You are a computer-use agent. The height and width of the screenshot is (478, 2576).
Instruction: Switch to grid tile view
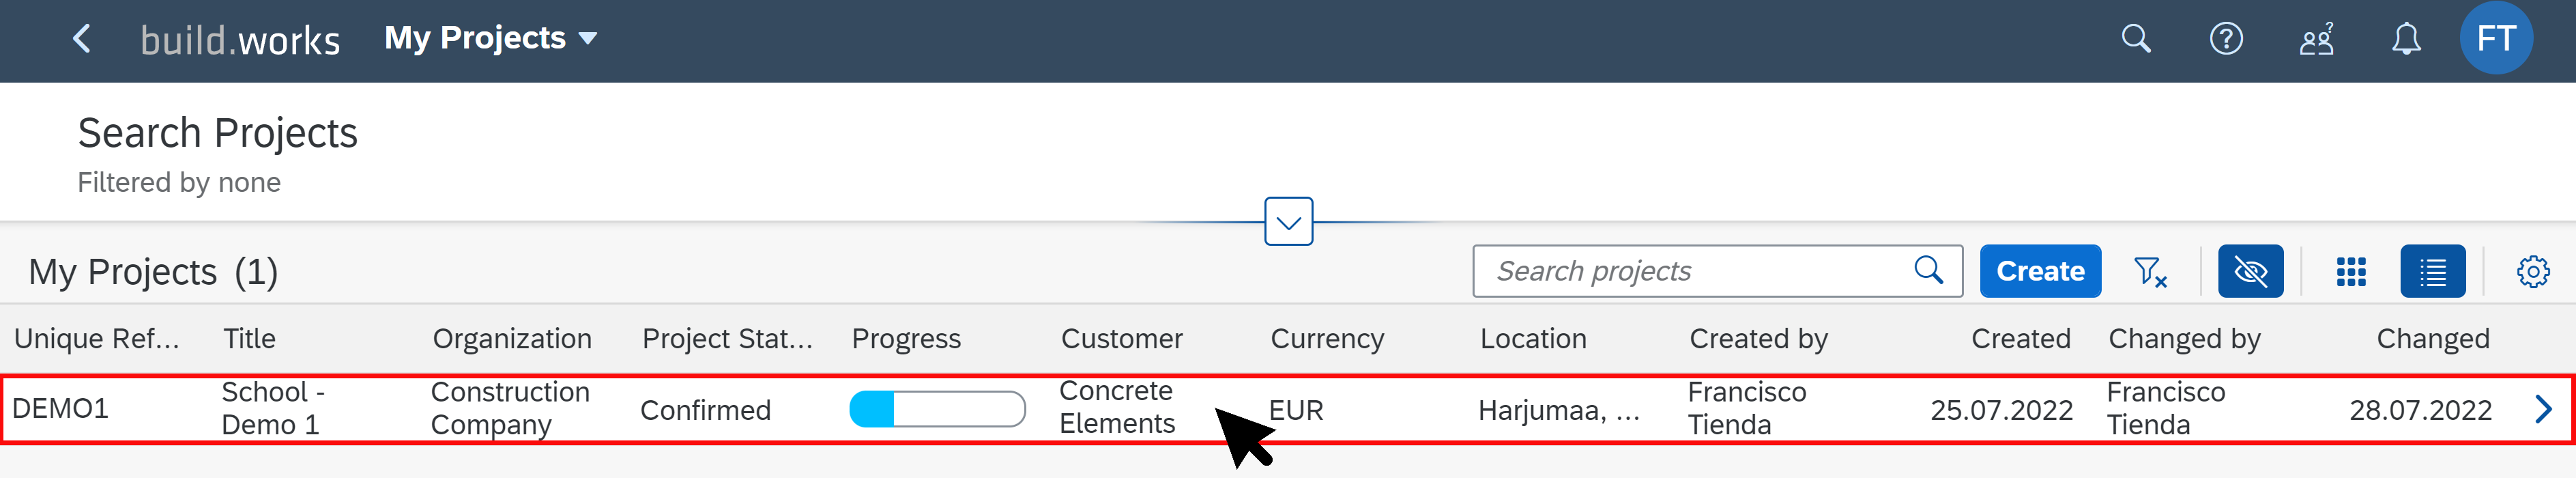pos(2351,271)
